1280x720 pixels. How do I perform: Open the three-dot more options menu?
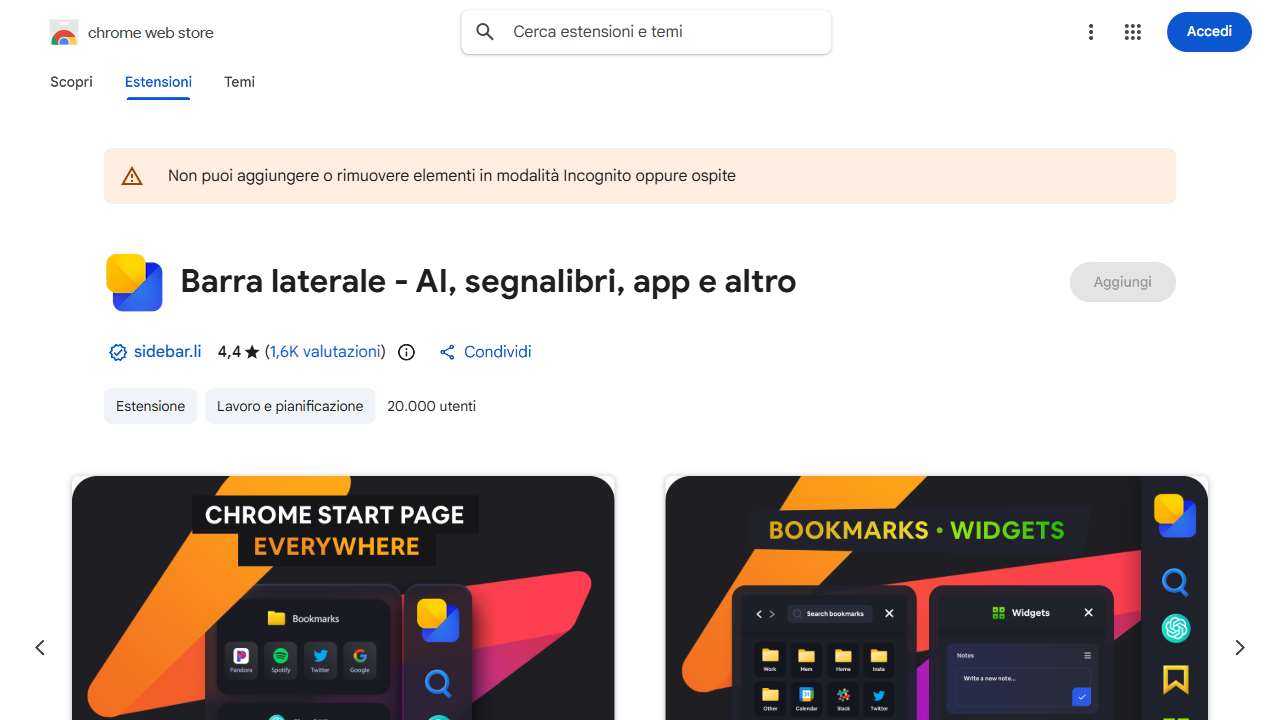tap(1091, 32)
